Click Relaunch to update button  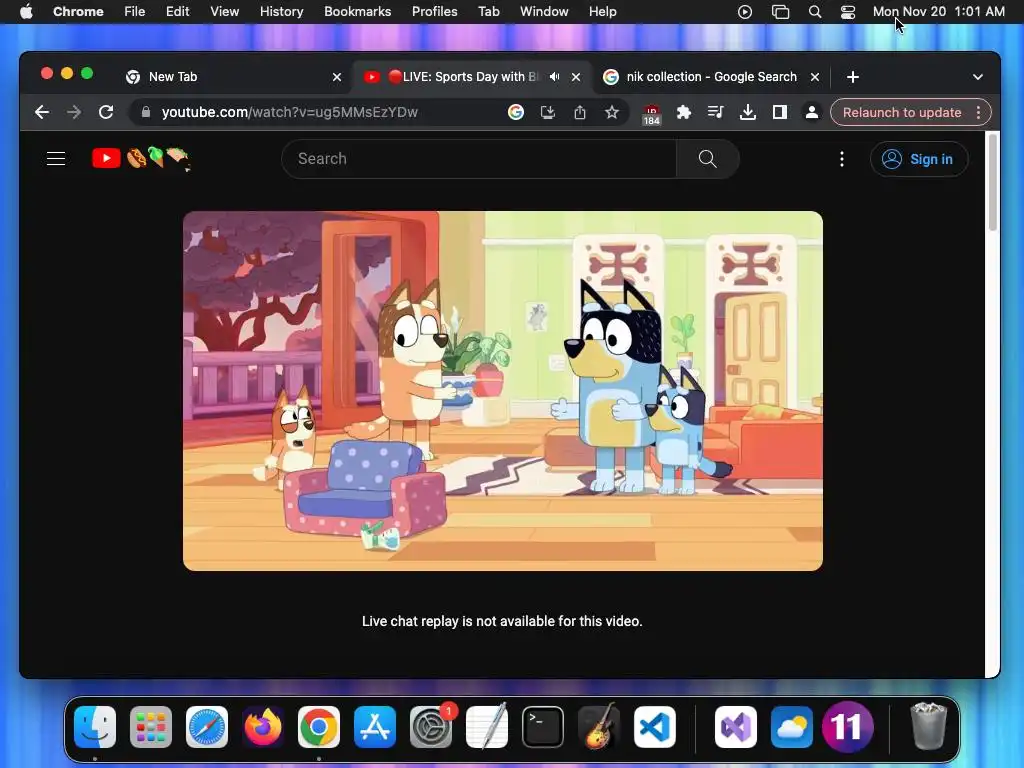coord(902,112)
